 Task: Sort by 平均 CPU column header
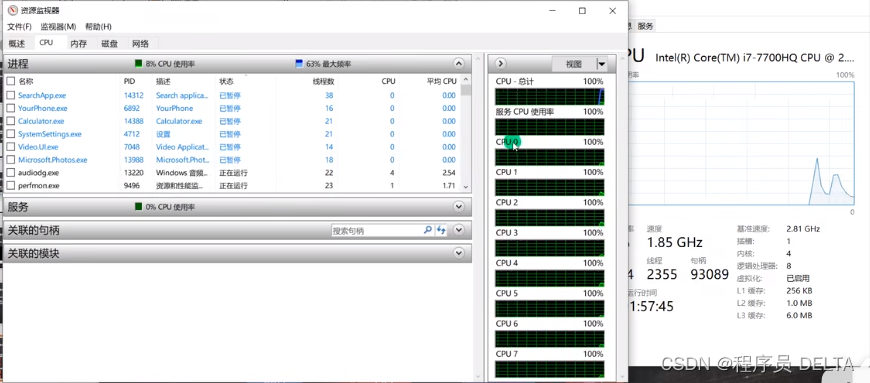point(442,81)
